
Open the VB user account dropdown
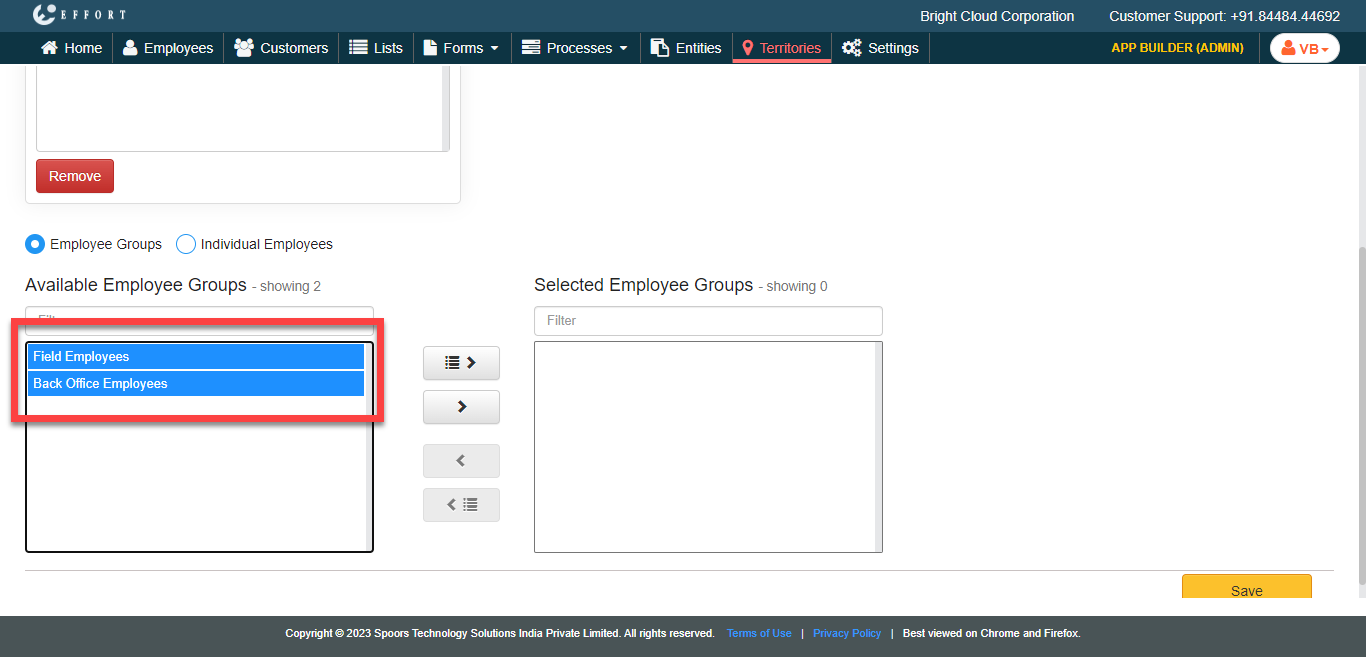click(1304, 48)
